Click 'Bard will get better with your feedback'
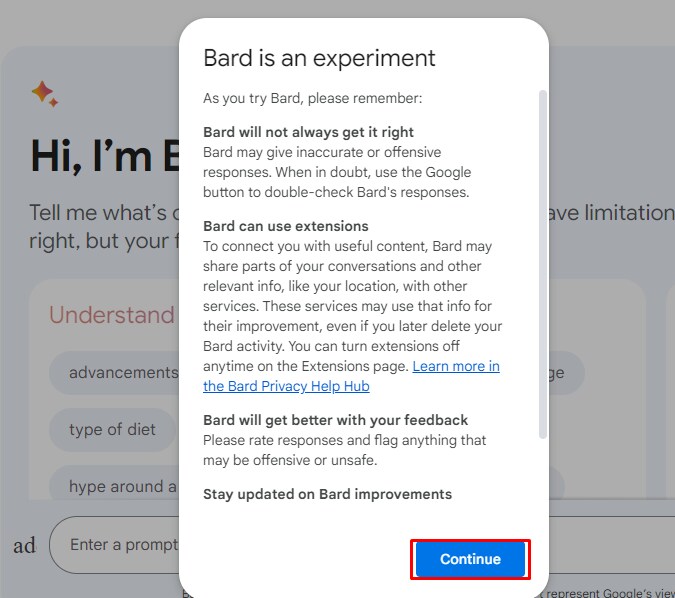 pos(335,420)
